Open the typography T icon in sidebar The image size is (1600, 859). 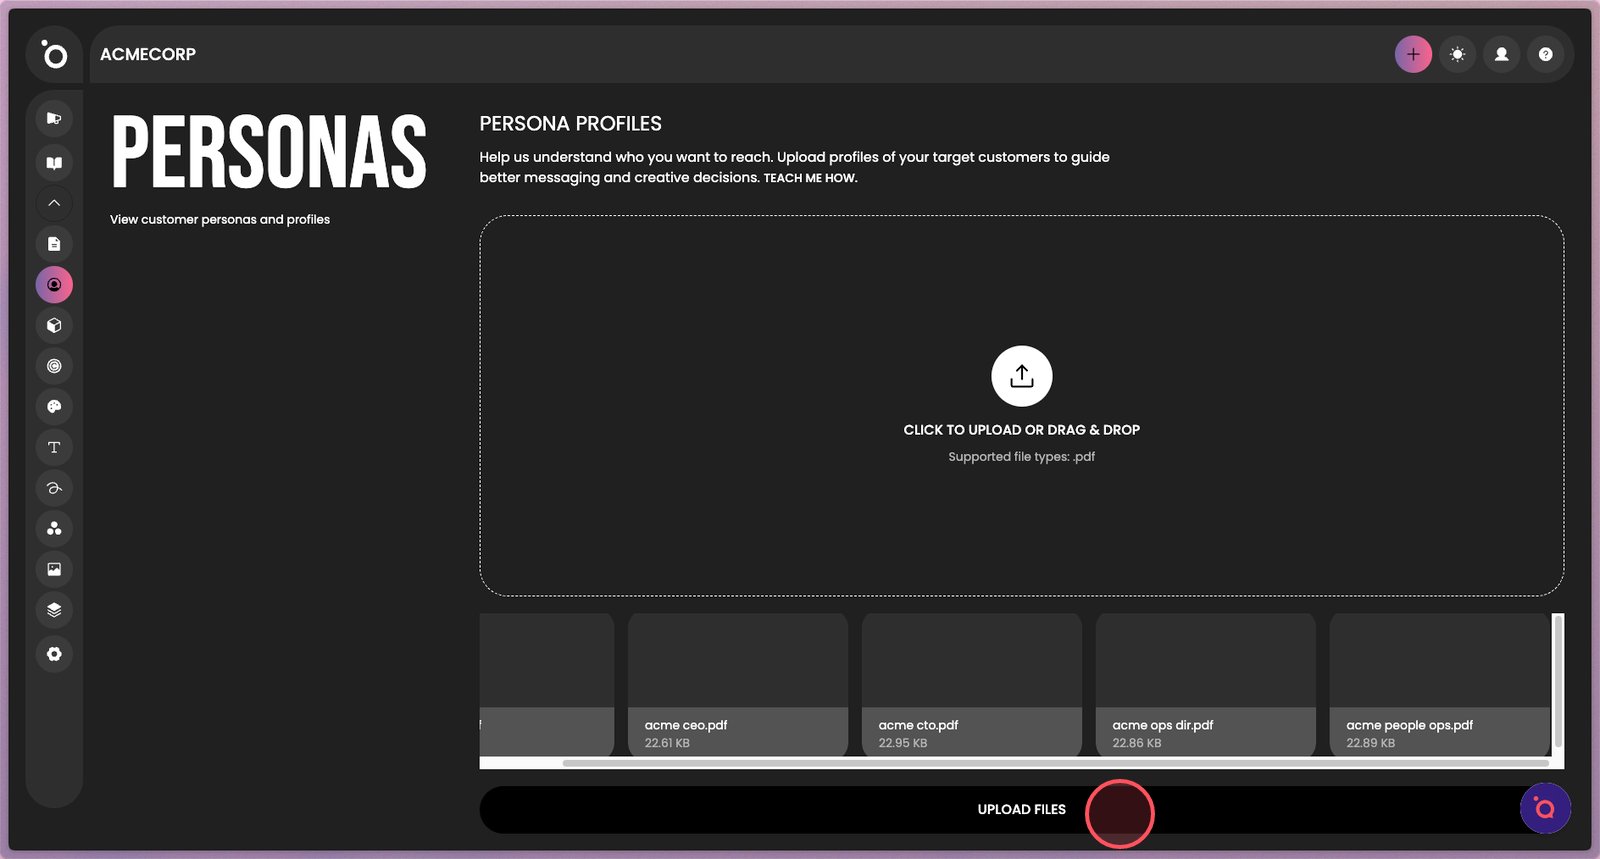coord(54,447)
